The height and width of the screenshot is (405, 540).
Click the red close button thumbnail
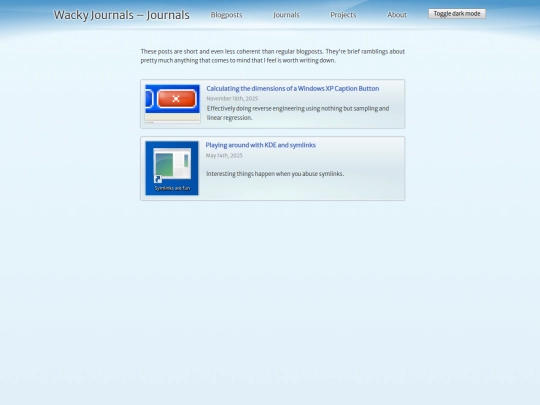[173, 104]
